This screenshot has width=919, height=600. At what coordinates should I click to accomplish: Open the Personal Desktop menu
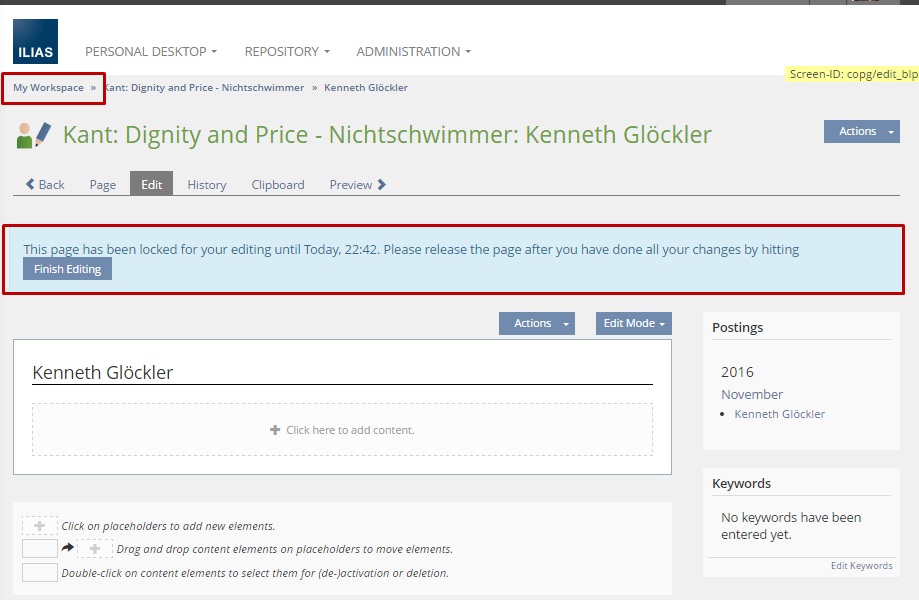click(x=151, y=51)
